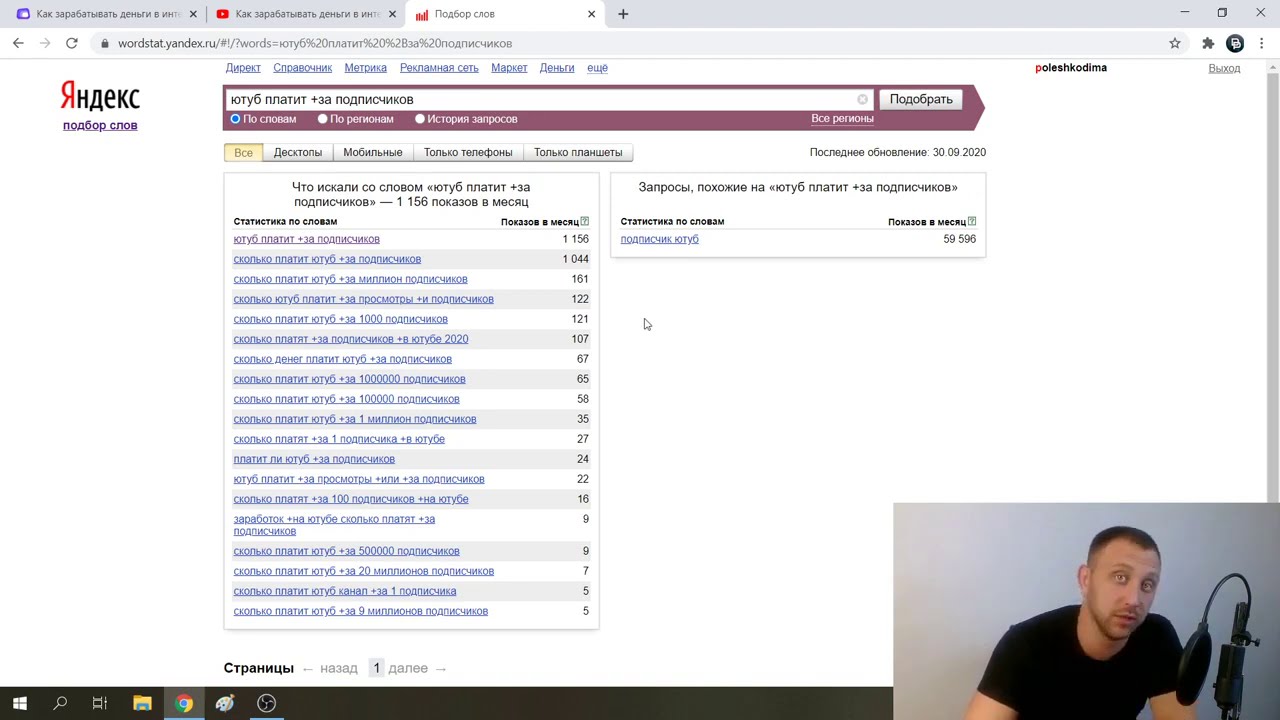
Task: Click the help icon beside left Показов в месяц
Action: click(585, 221)
